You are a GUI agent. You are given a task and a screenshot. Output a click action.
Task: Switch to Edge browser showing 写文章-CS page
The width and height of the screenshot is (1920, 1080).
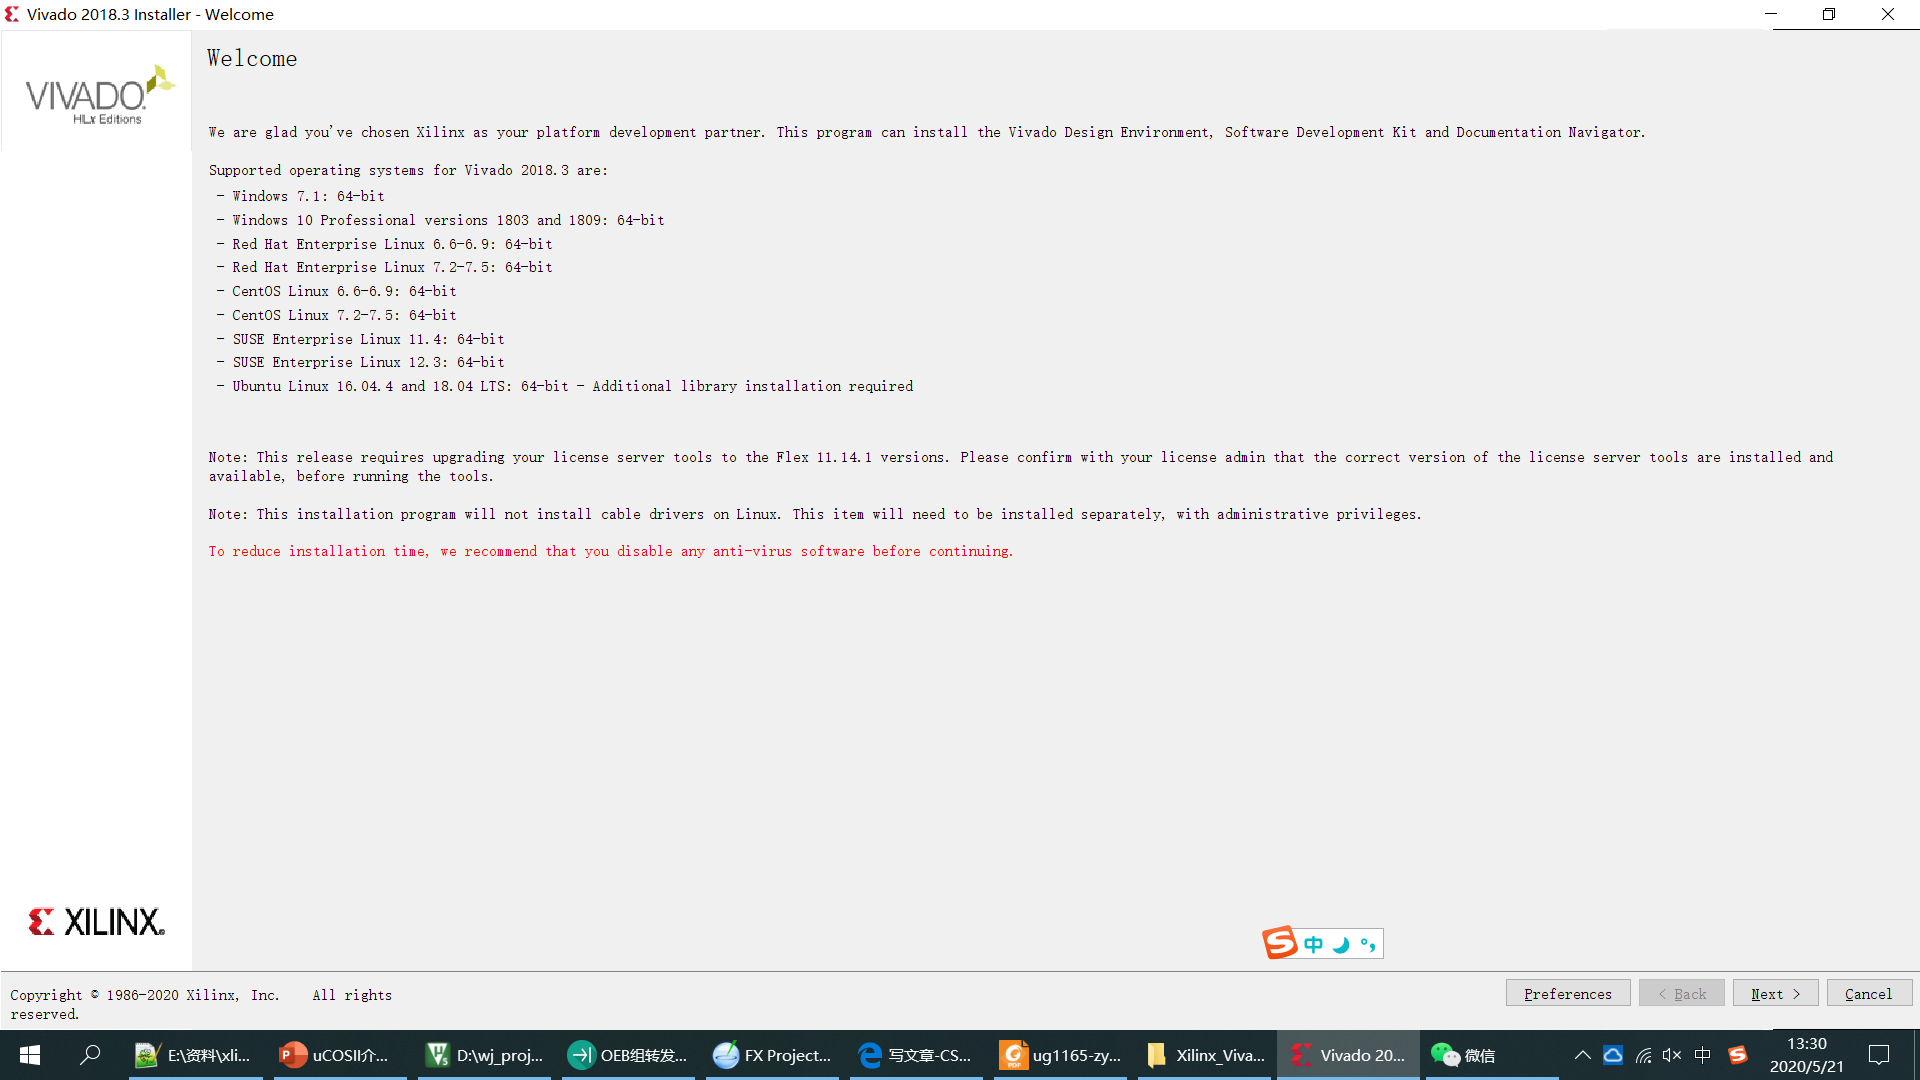[915, 1055]
